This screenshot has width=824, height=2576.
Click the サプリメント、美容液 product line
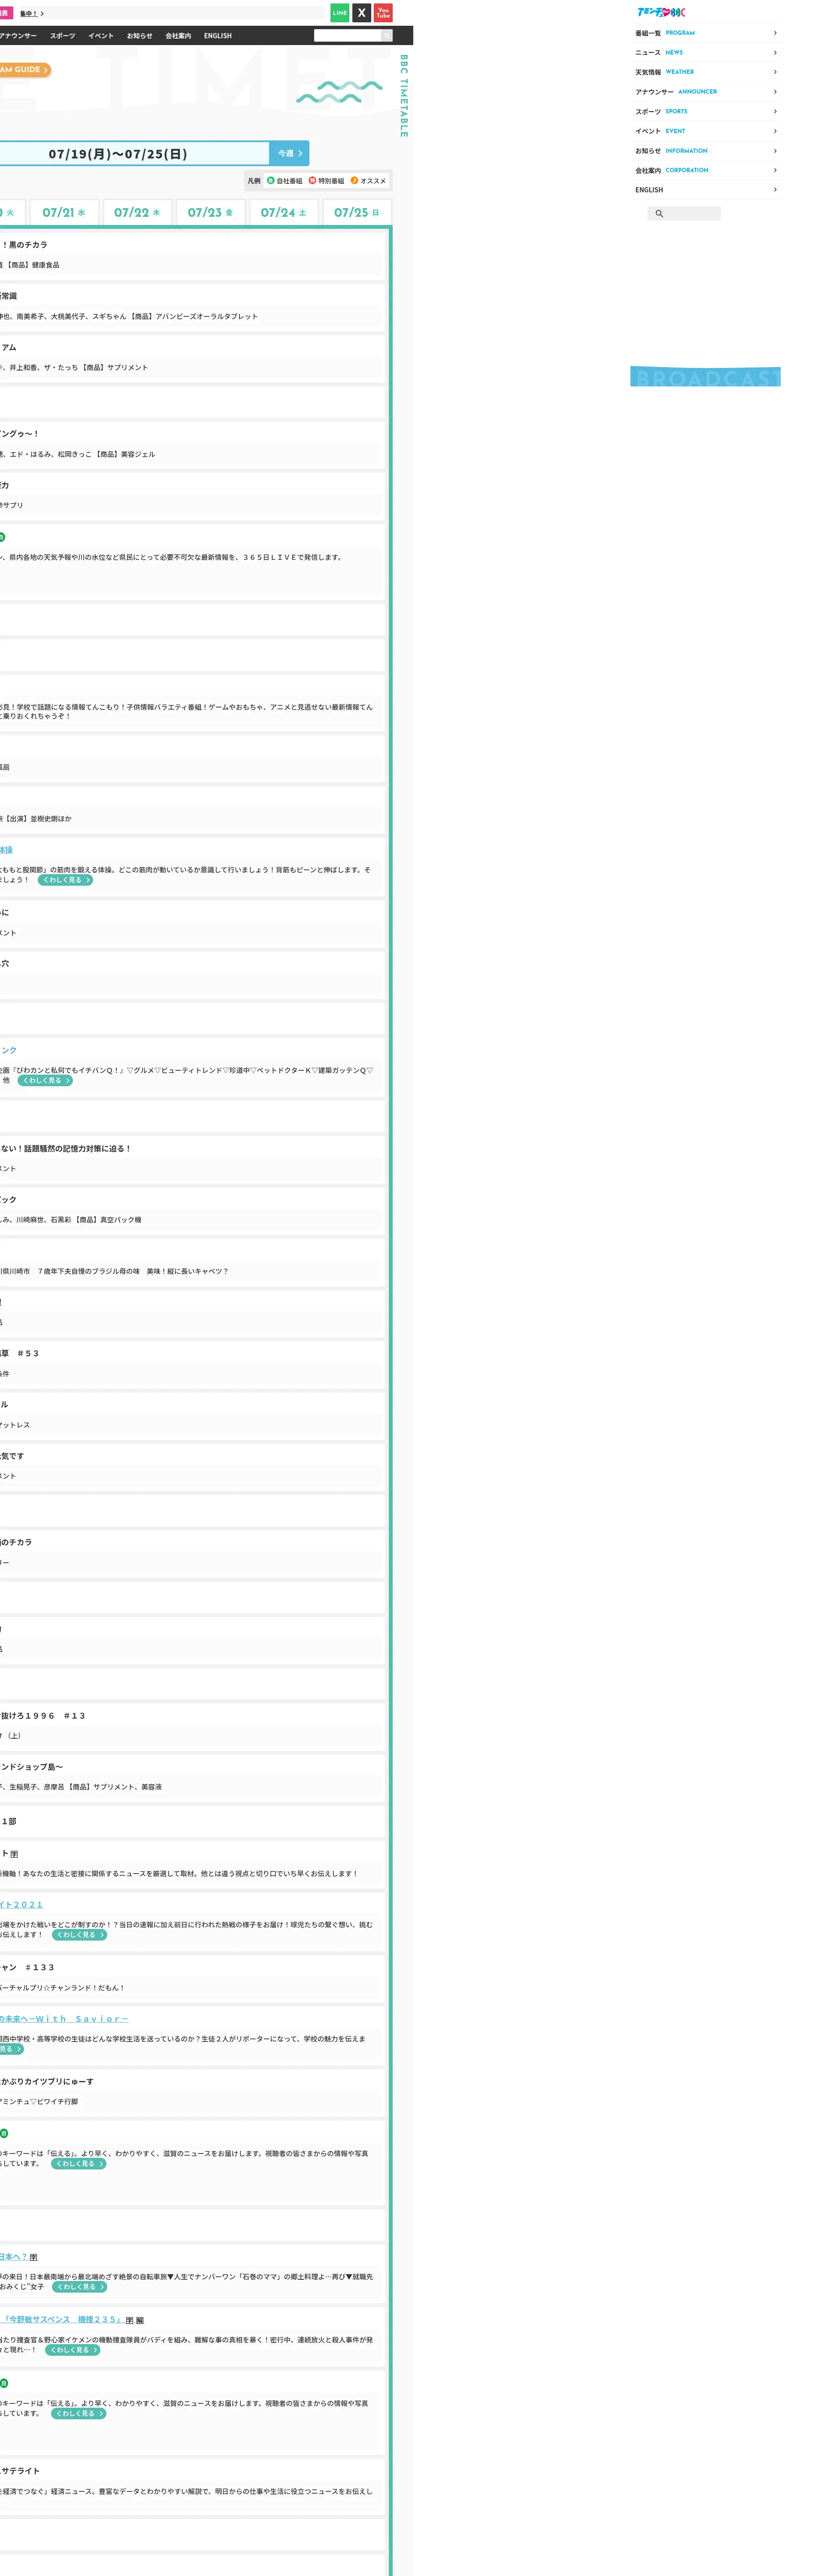click(81, 1787)
